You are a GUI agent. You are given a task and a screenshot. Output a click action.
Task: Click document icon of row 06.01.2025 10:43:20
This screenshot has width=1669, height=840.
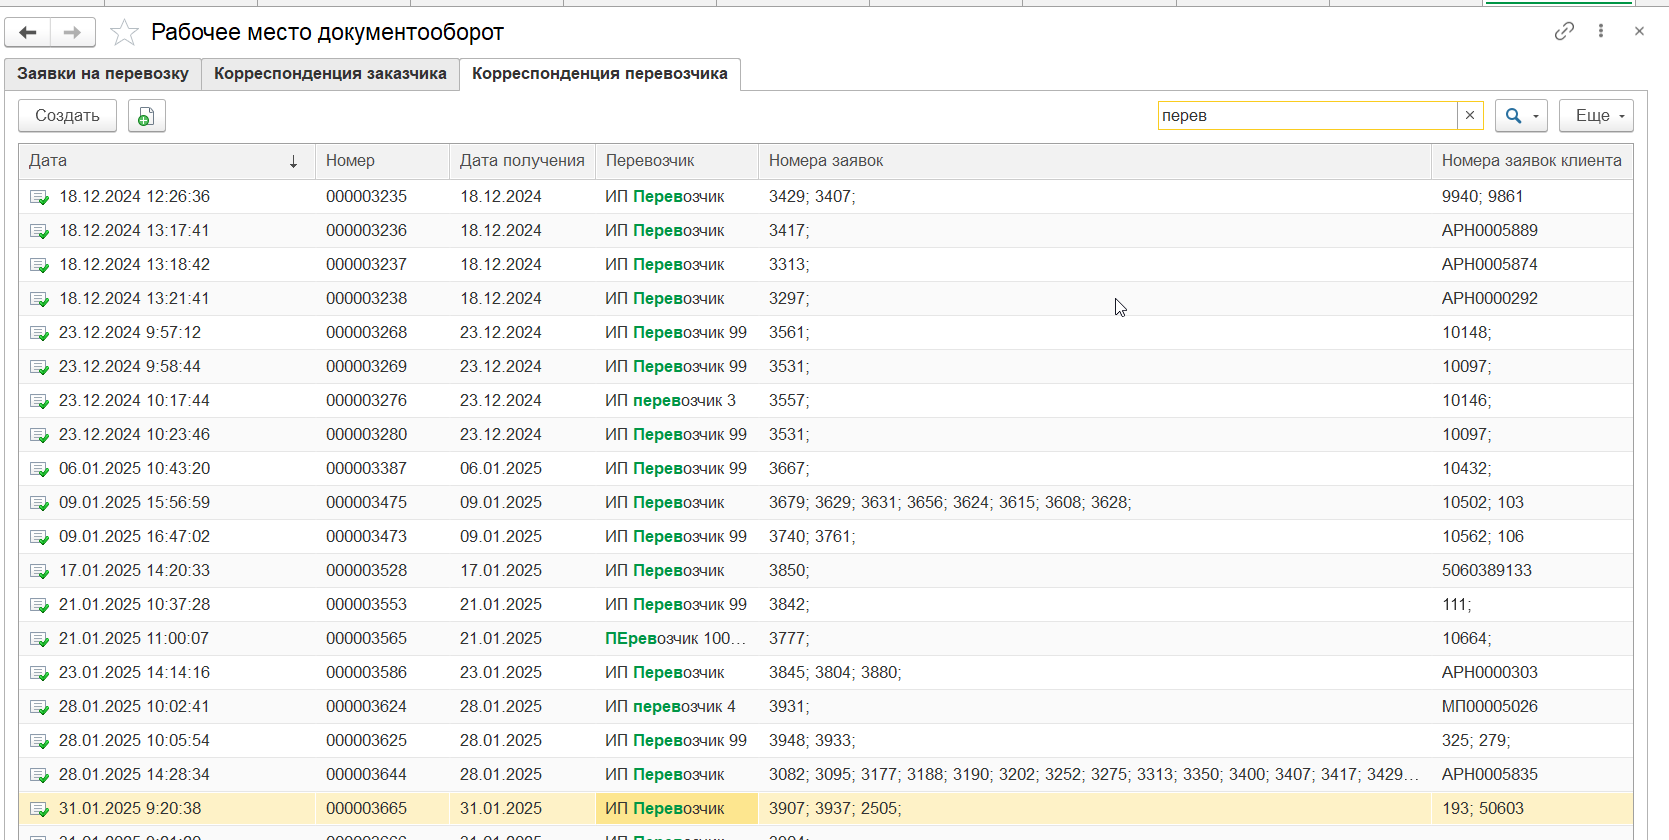point(39,469)
